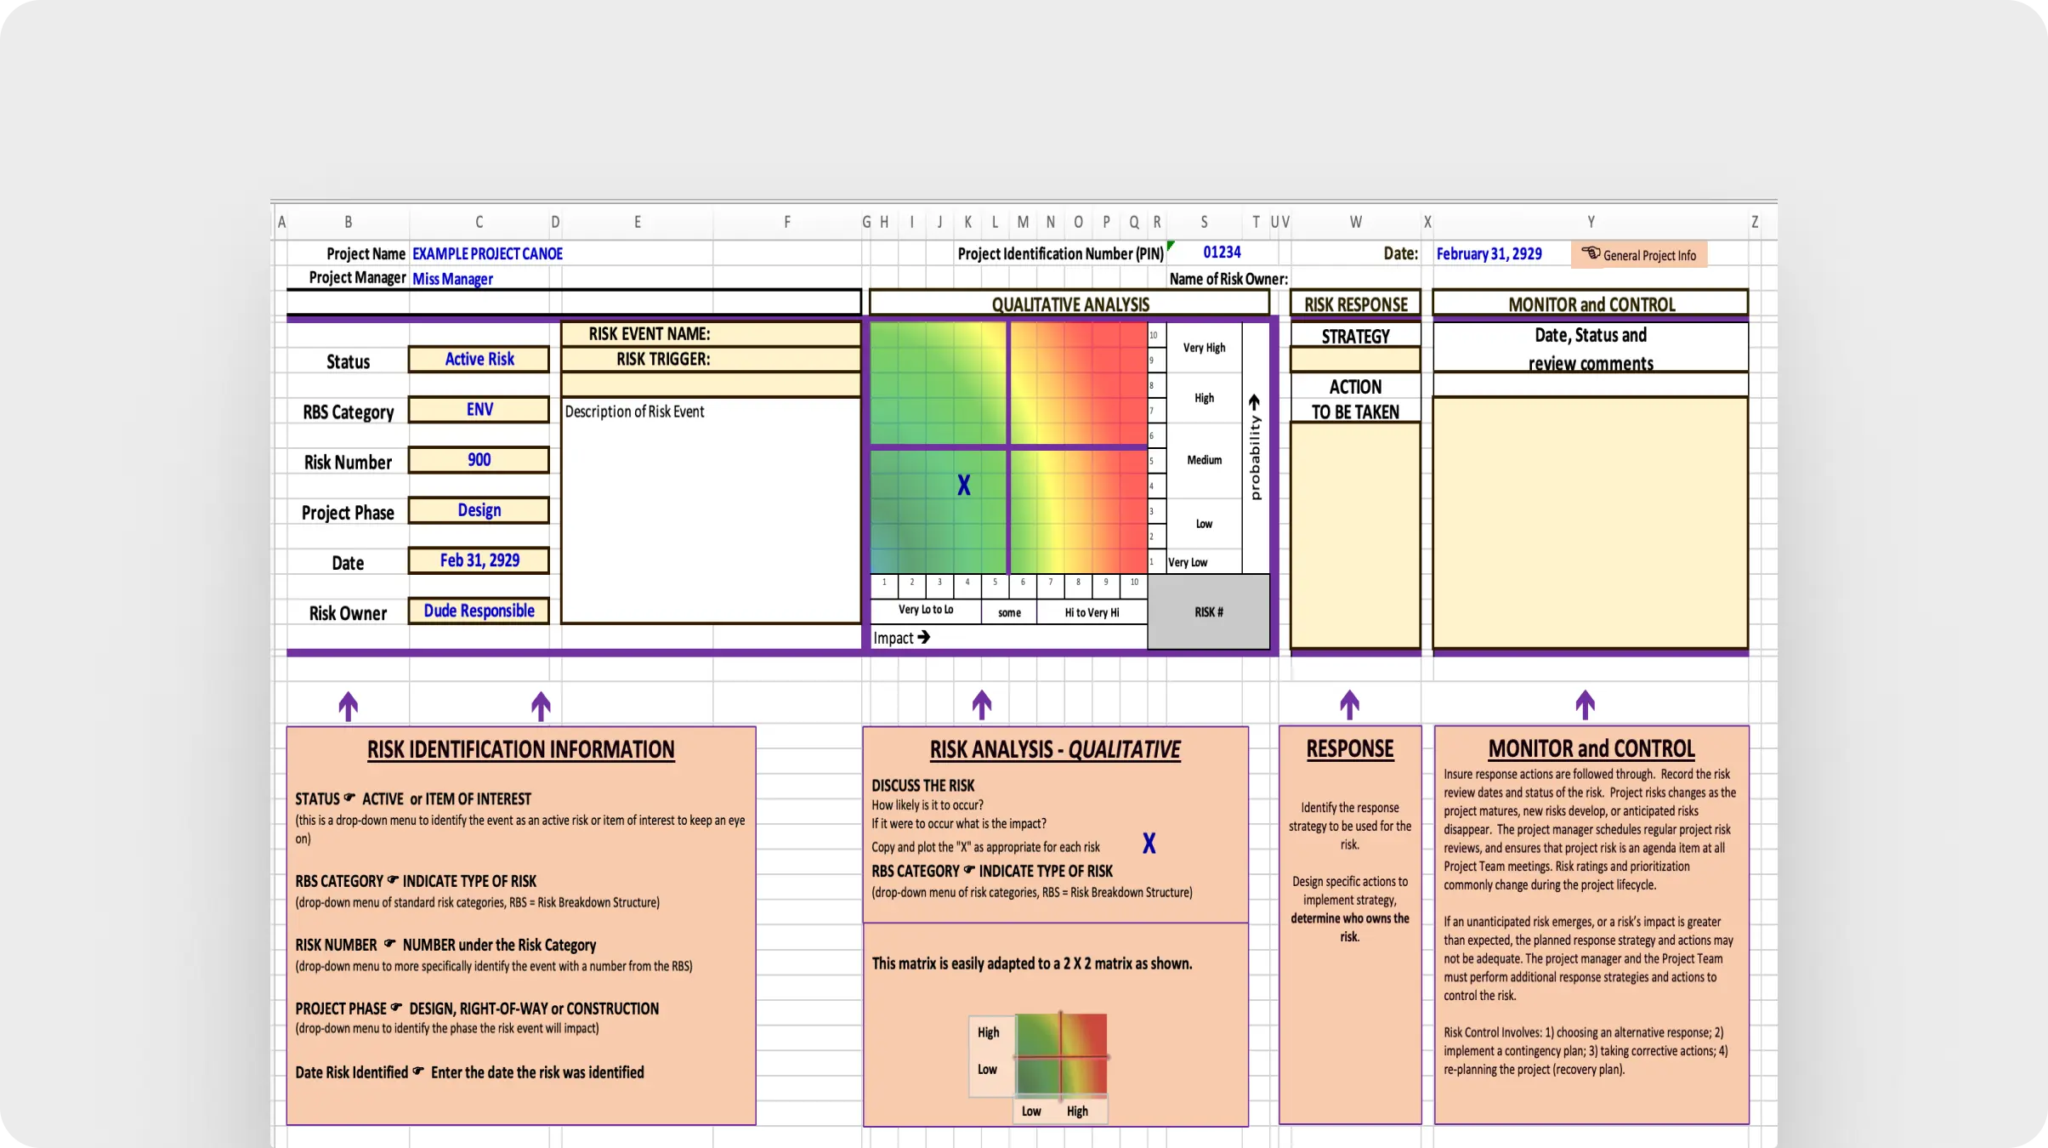Click the Name of Risk Owner label
2048x1148 pixels.
1228,279
